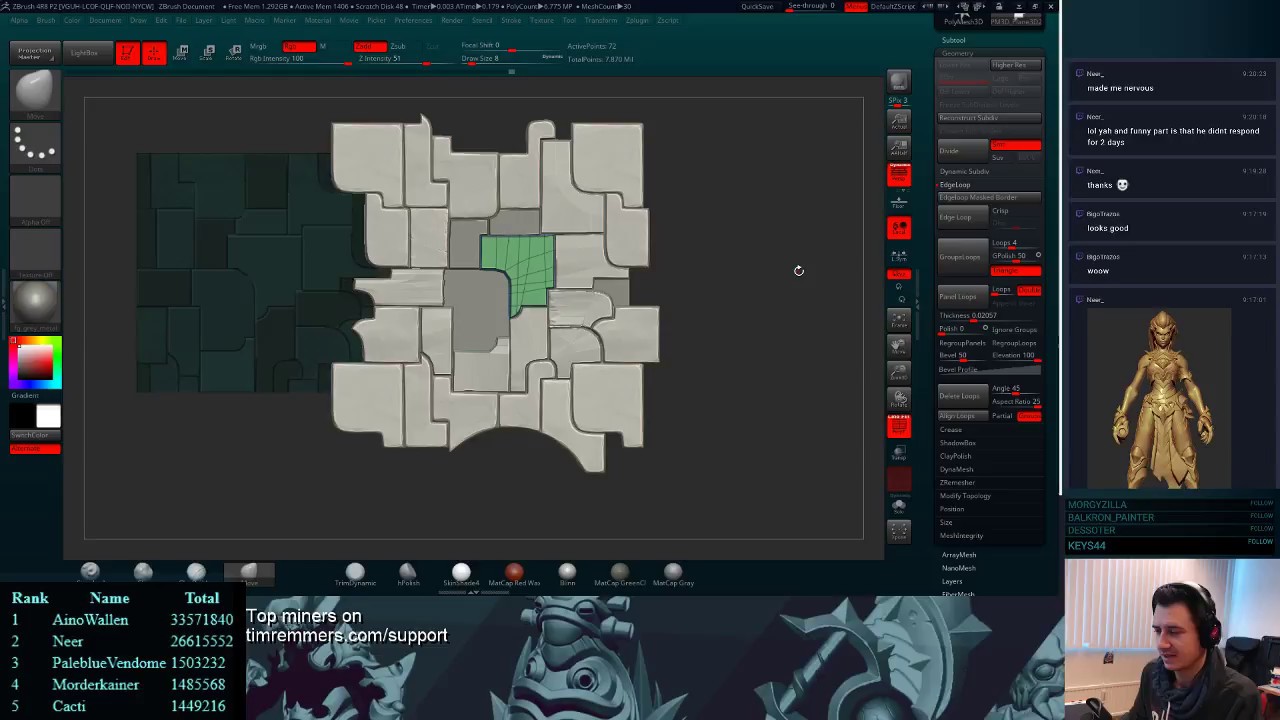Click the Frame view icon
Screen dimensions: 1280x720
tap(899, 320)
